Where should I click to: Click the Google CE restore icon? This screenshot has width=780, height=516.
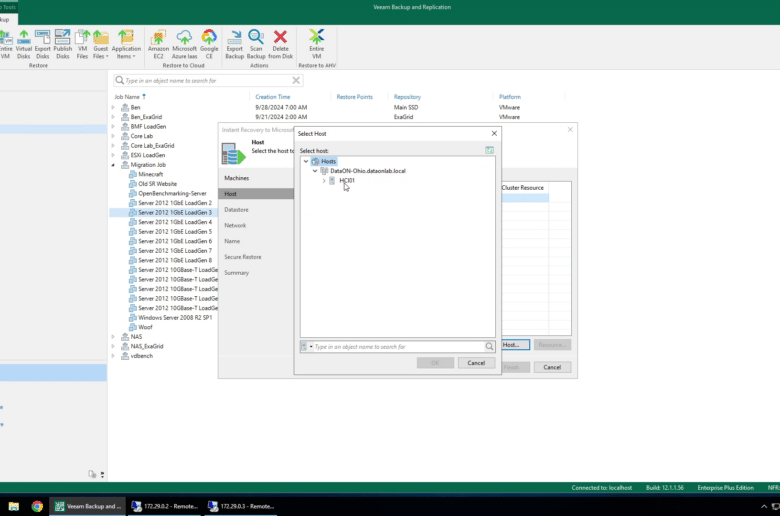(209, 44)
